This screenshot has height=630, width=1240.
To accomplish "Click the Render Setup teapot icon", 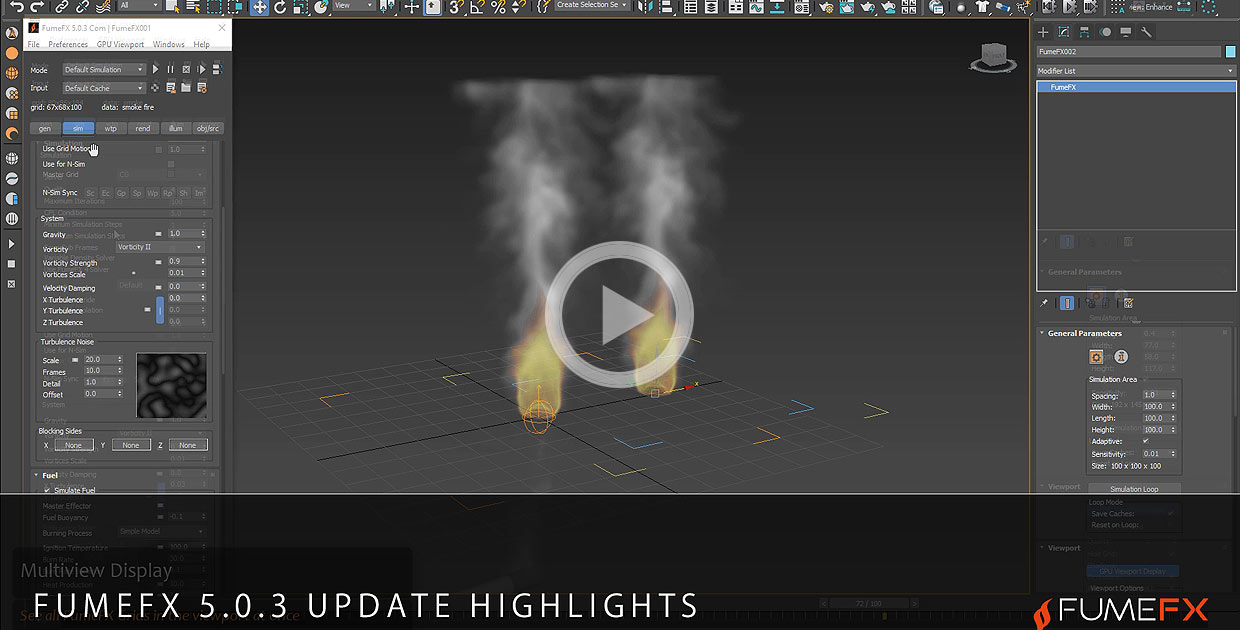I will point(825,7).
